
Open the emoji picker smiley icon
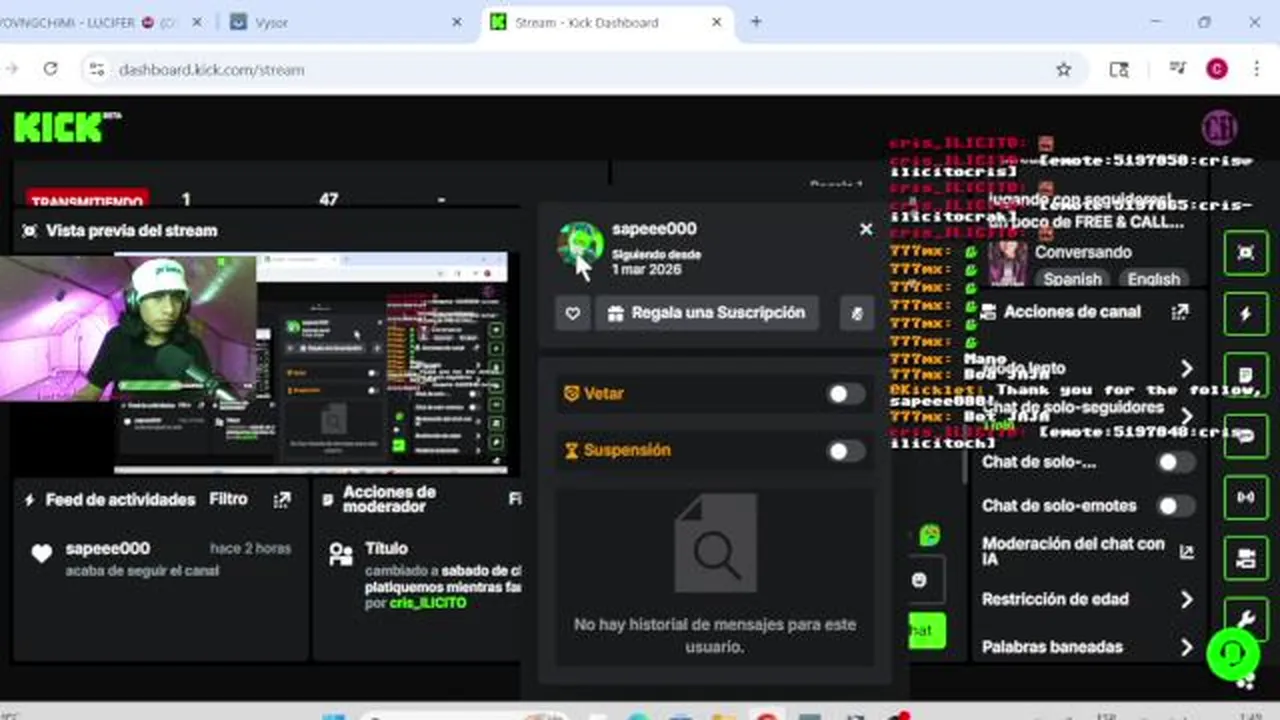pos(919,579)
